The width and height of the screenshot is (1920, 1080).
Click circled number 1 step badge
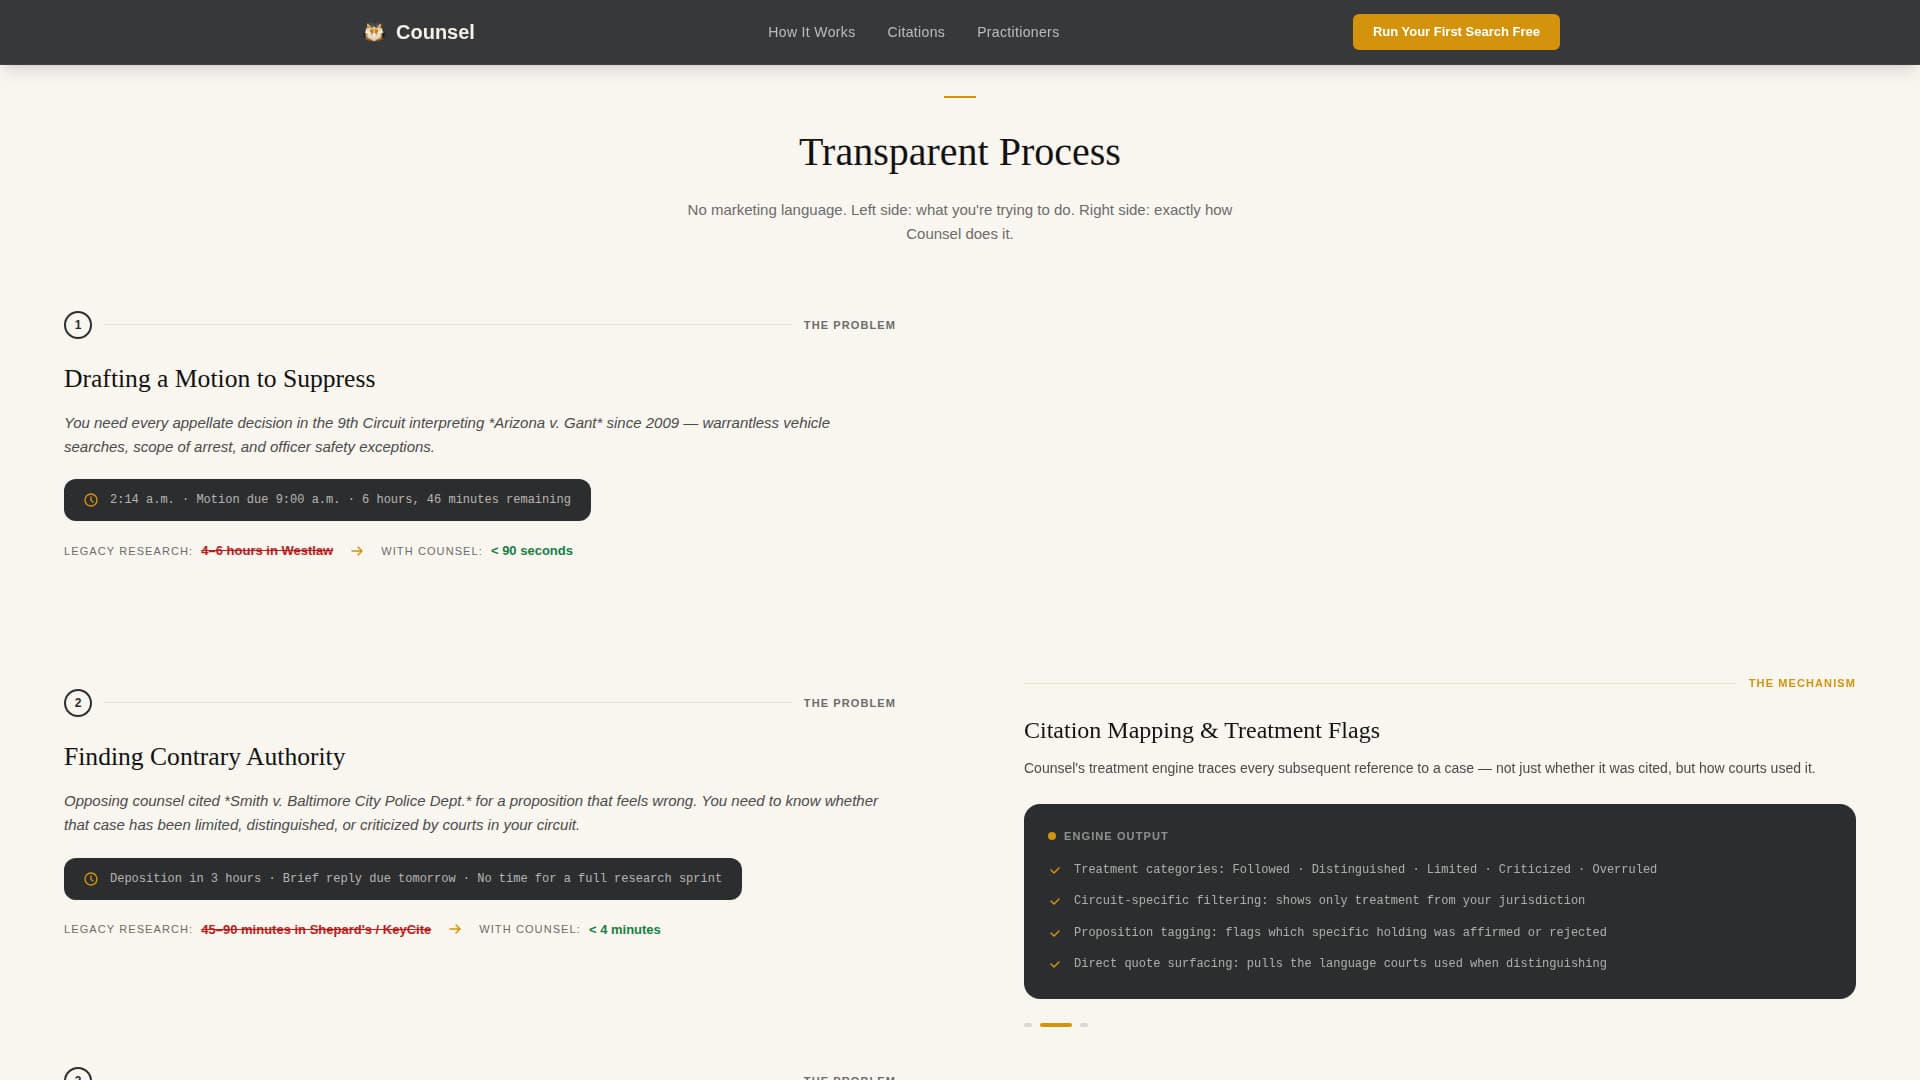tap(78, 325)
